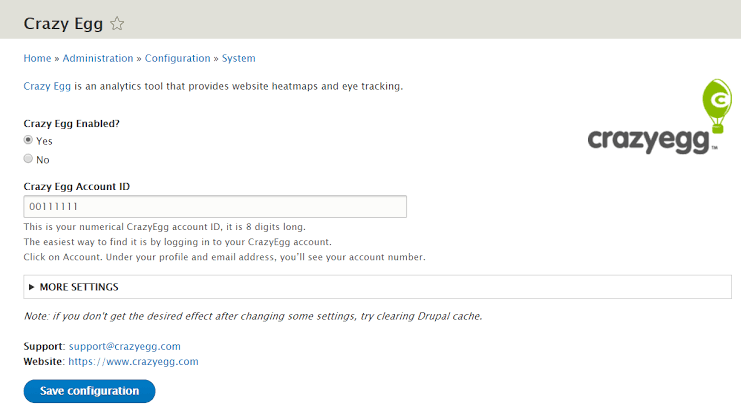Click 'Click on Account' help line

tap(224, 257)
